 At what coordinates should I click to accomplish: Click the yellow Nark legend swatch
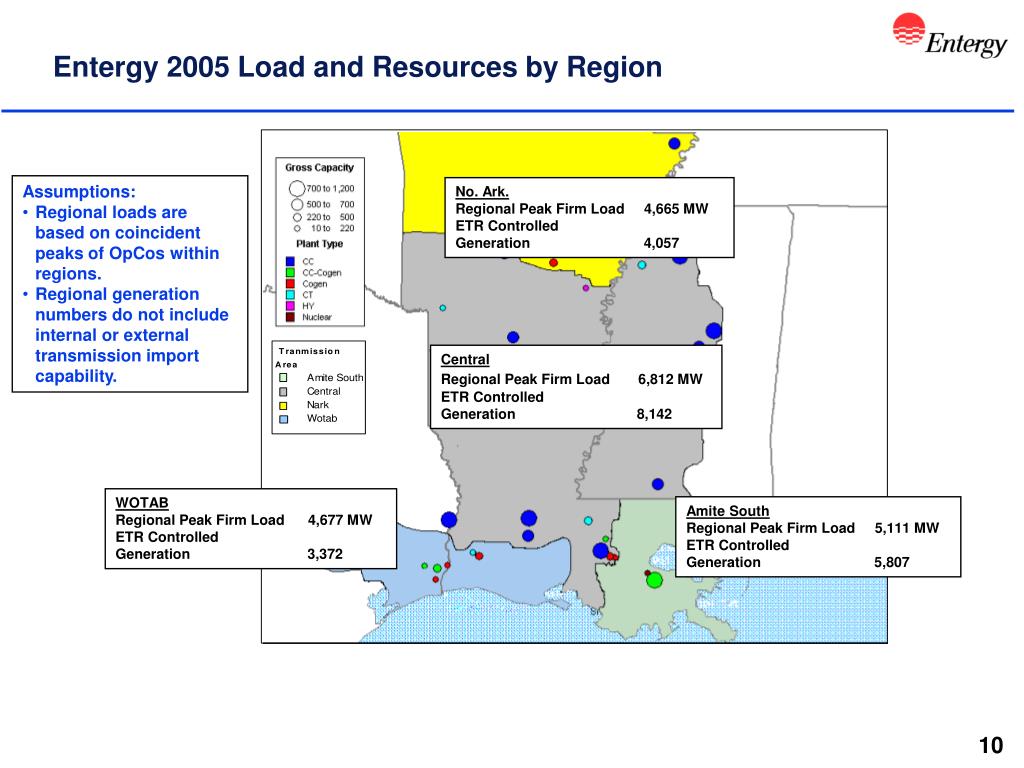283,406
